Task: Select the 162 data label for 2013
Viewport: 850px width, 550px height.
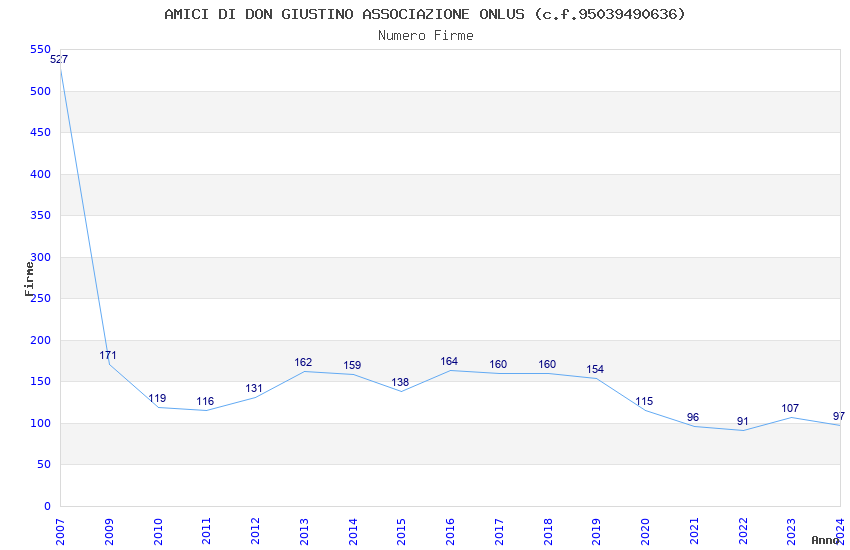Action: point(303,363)
